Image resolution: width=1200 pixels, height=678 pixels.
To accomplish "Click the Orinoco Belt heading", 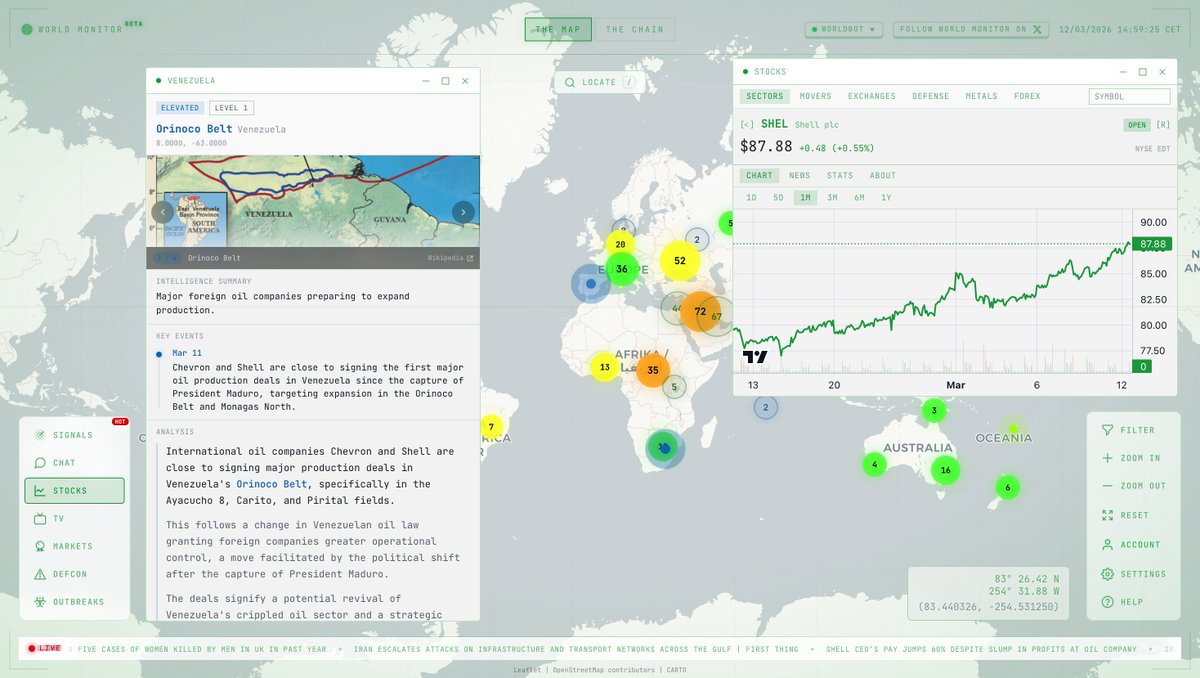I will tap(194, 129).
